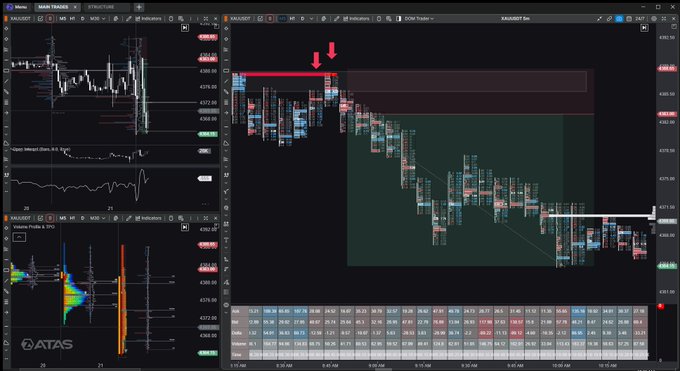Select M5 timeframe in bottom-left chart
680x371 pixels.
tap(63, 218)
